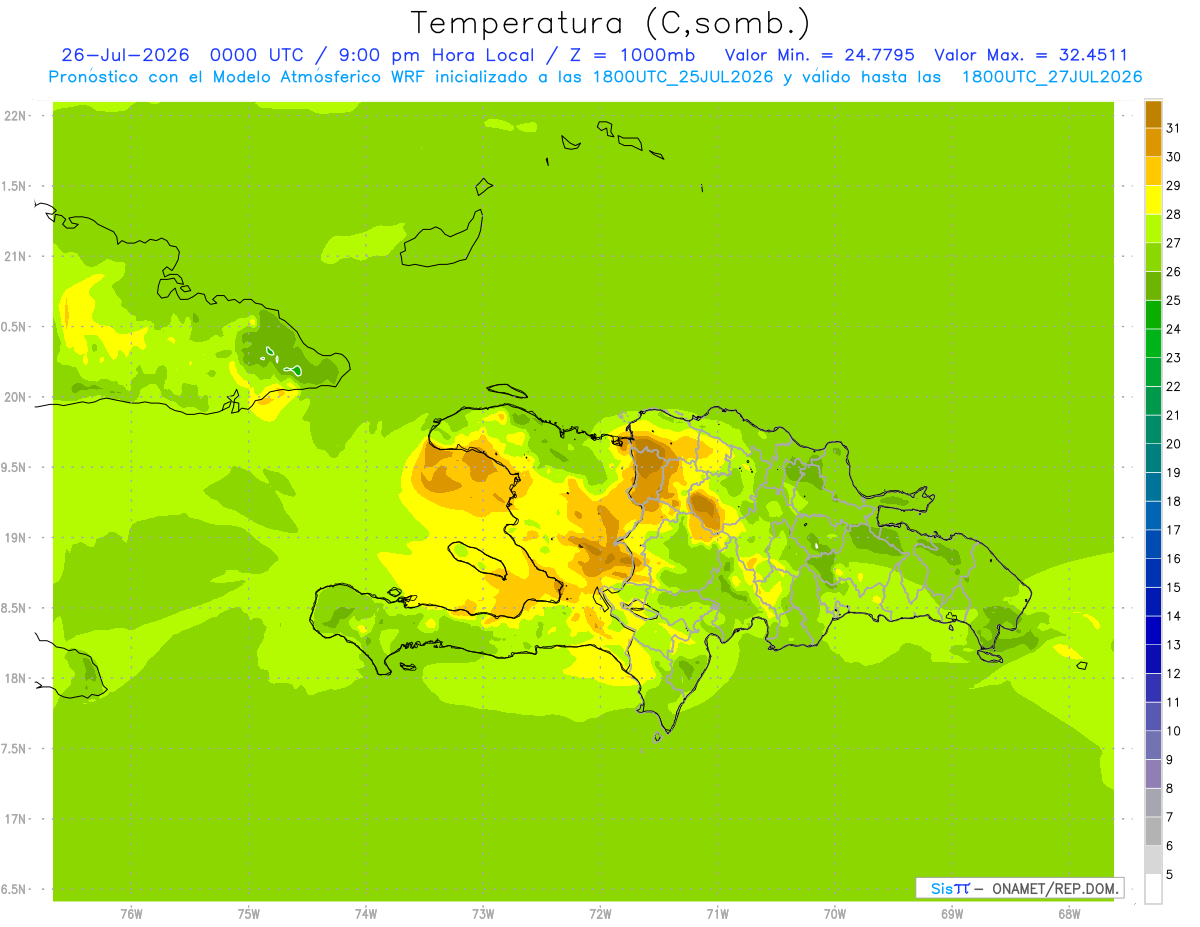This screenshot has width=1200, height=927.
Task: Click the "22N" latitude label
Action: (x=15, y=116)
